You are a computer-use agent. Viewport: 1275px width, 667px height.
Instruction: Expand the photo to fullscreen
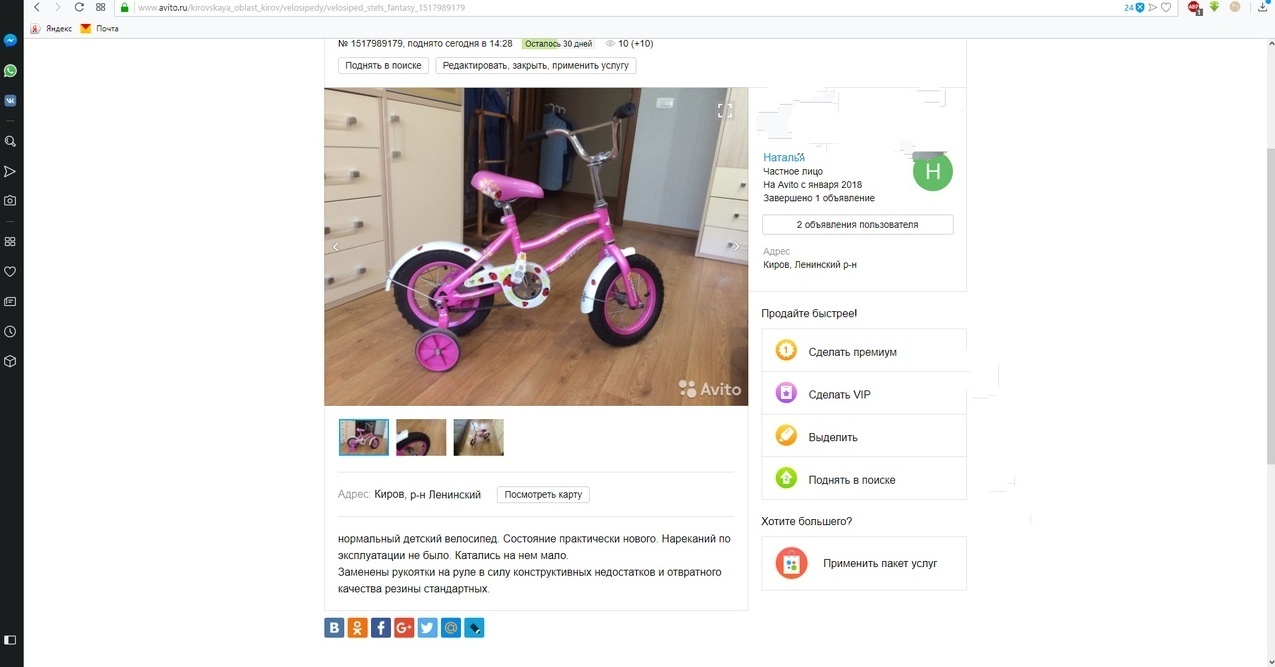[x=725, y=110]
